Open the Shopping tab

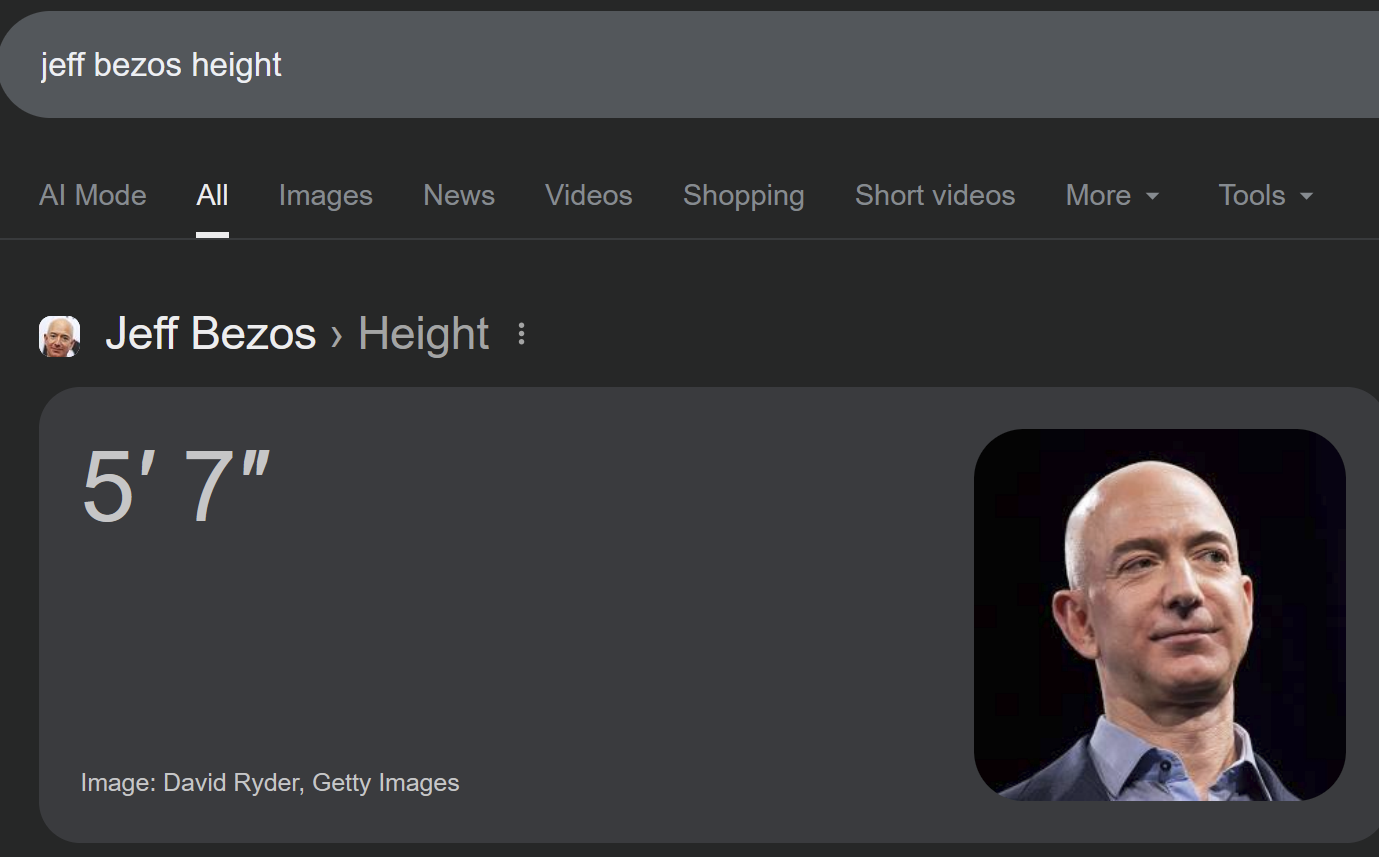(743, 195)
